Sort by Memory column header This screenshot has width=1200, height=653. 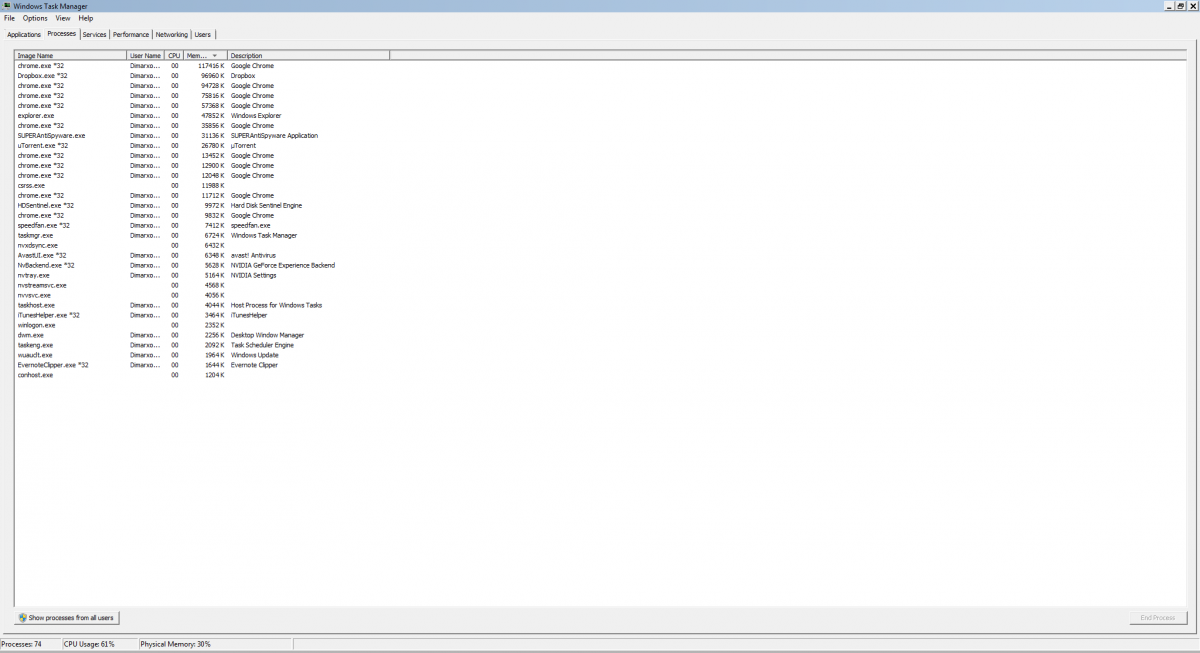click(205, 56)
